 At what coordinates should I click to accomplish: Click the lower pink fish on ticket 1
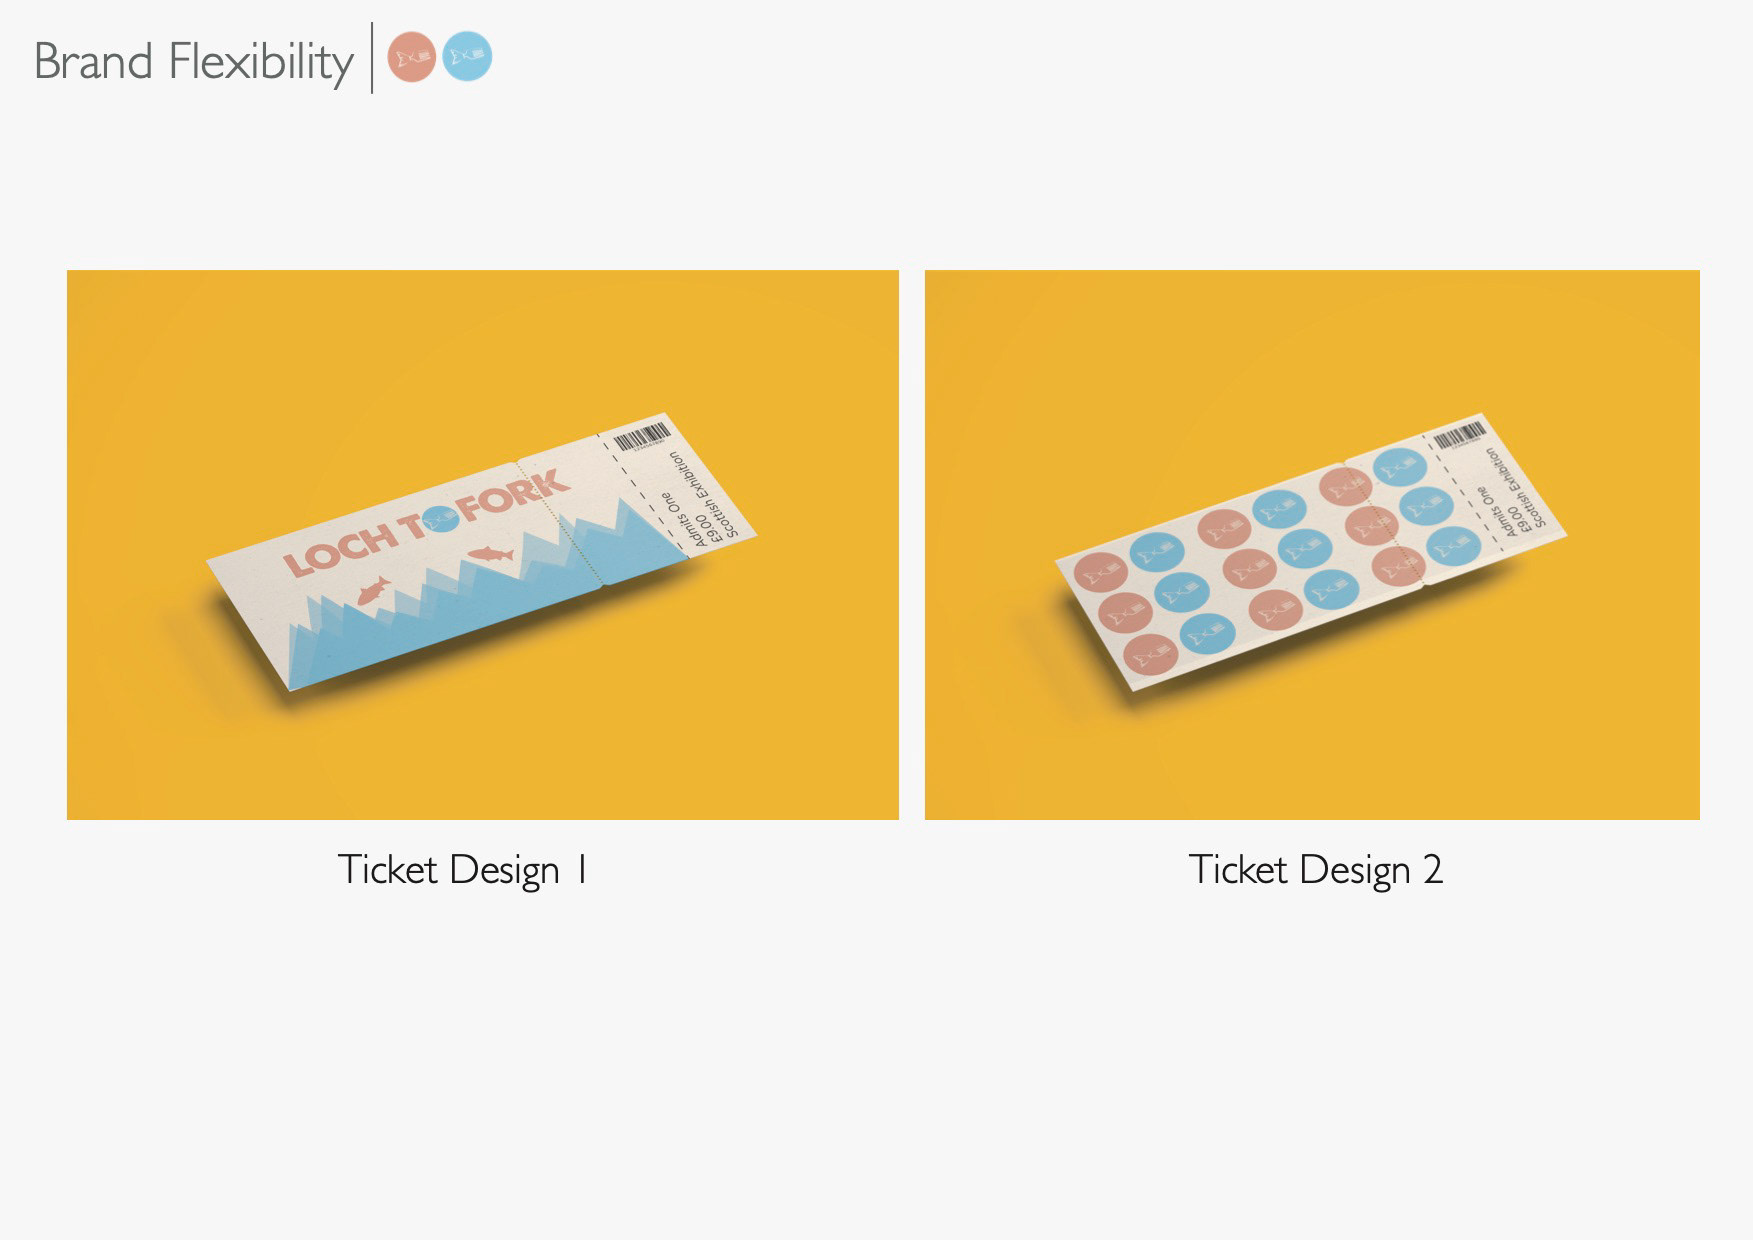[x=373, y=590]
